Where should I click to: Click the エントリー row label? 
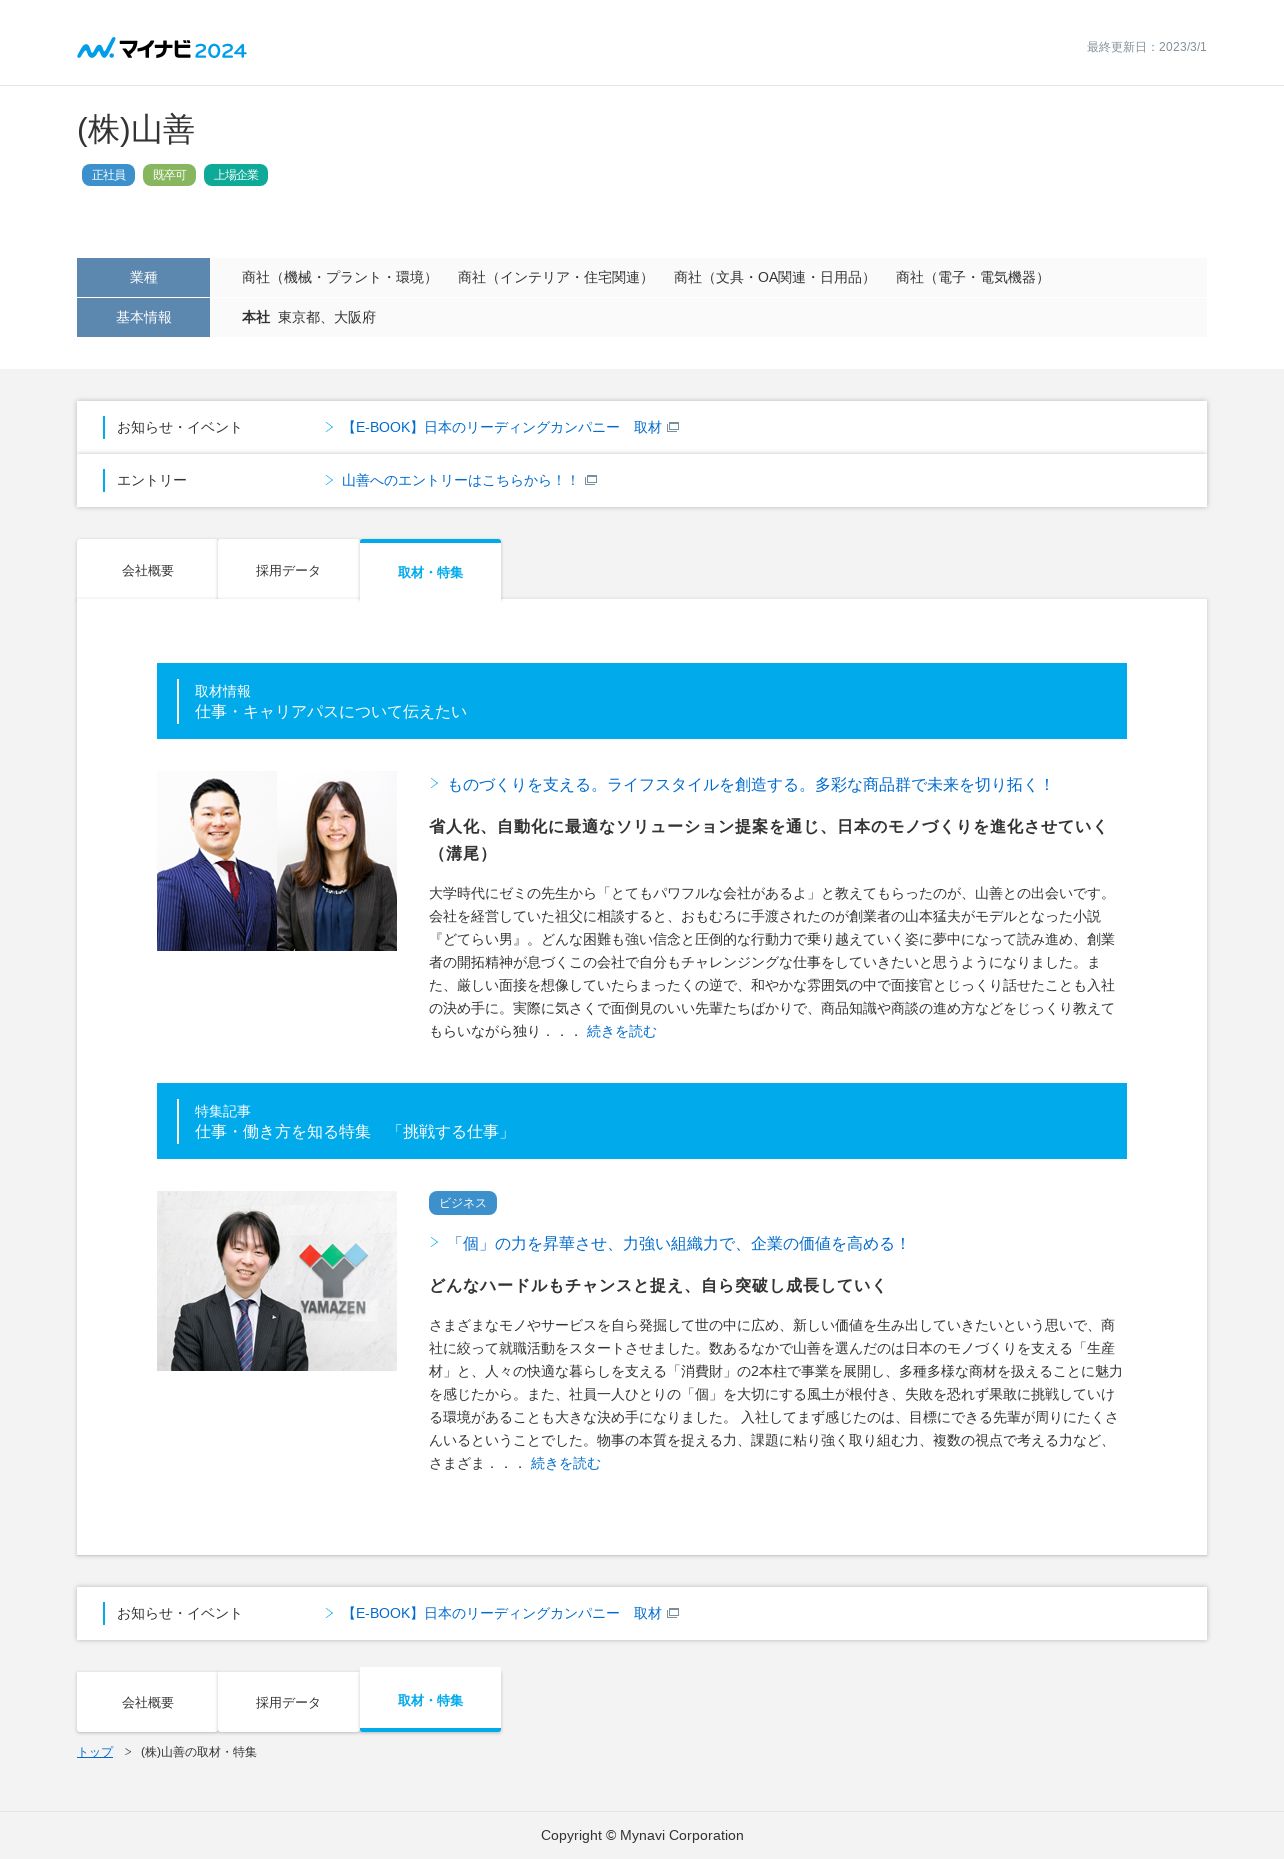[152, 480]
